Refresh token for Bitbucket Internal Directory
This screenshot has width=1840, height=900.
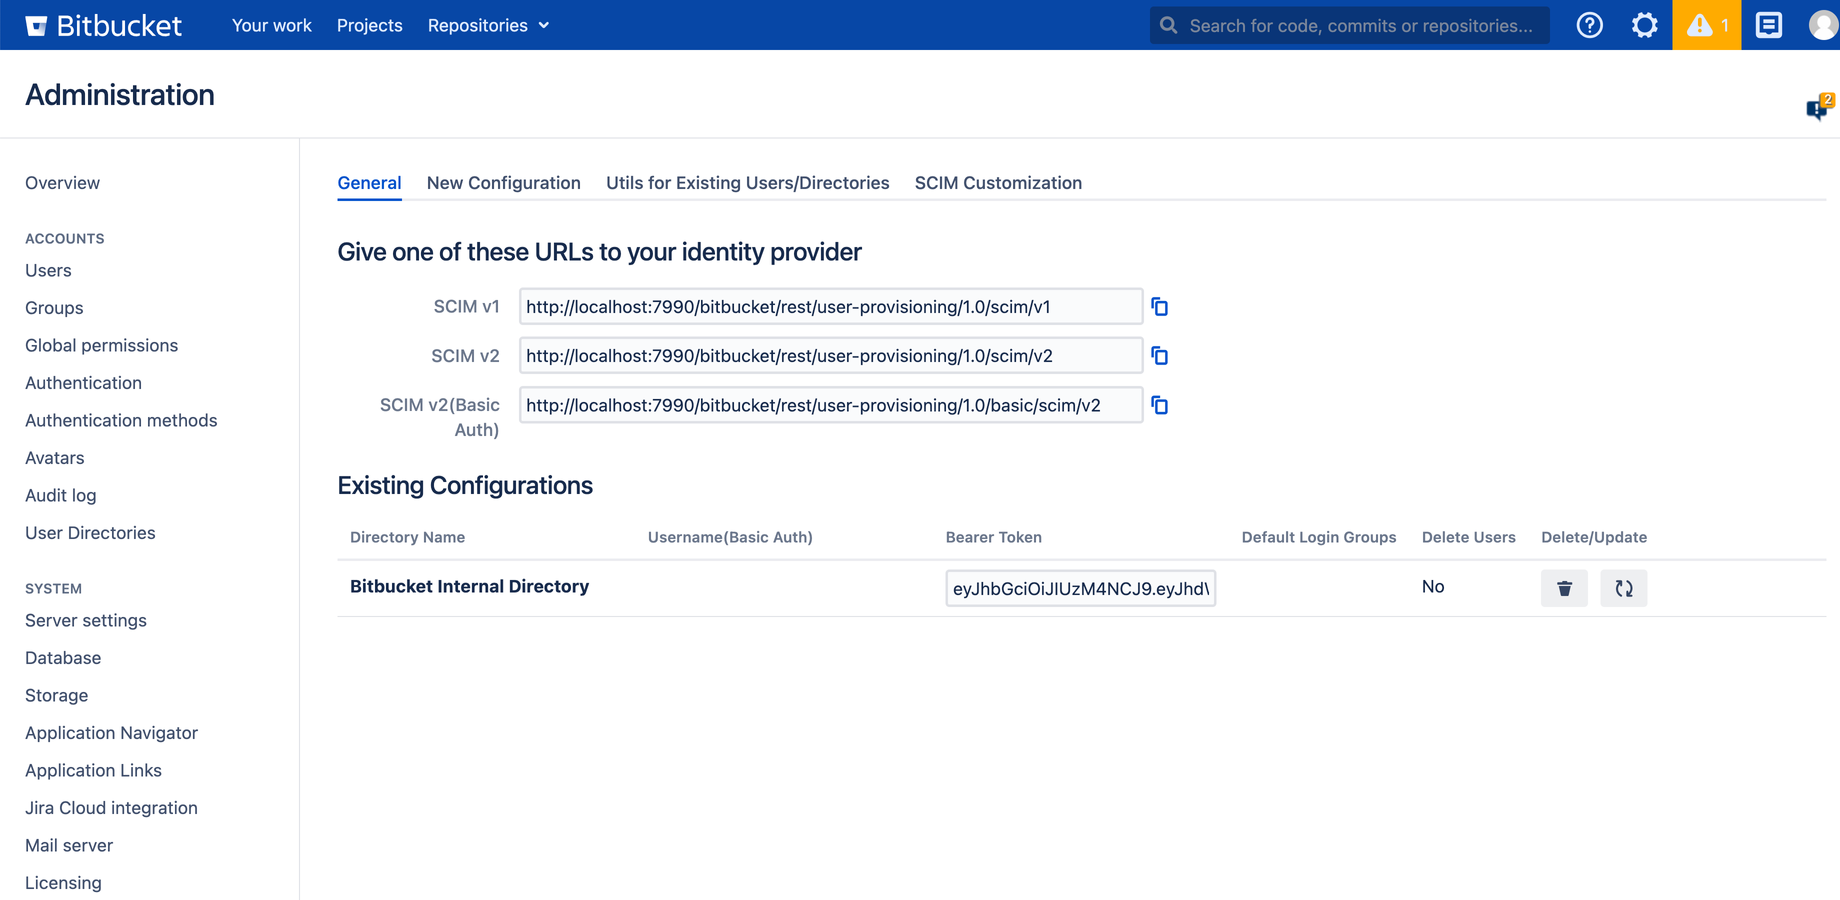click(1623, 588)
